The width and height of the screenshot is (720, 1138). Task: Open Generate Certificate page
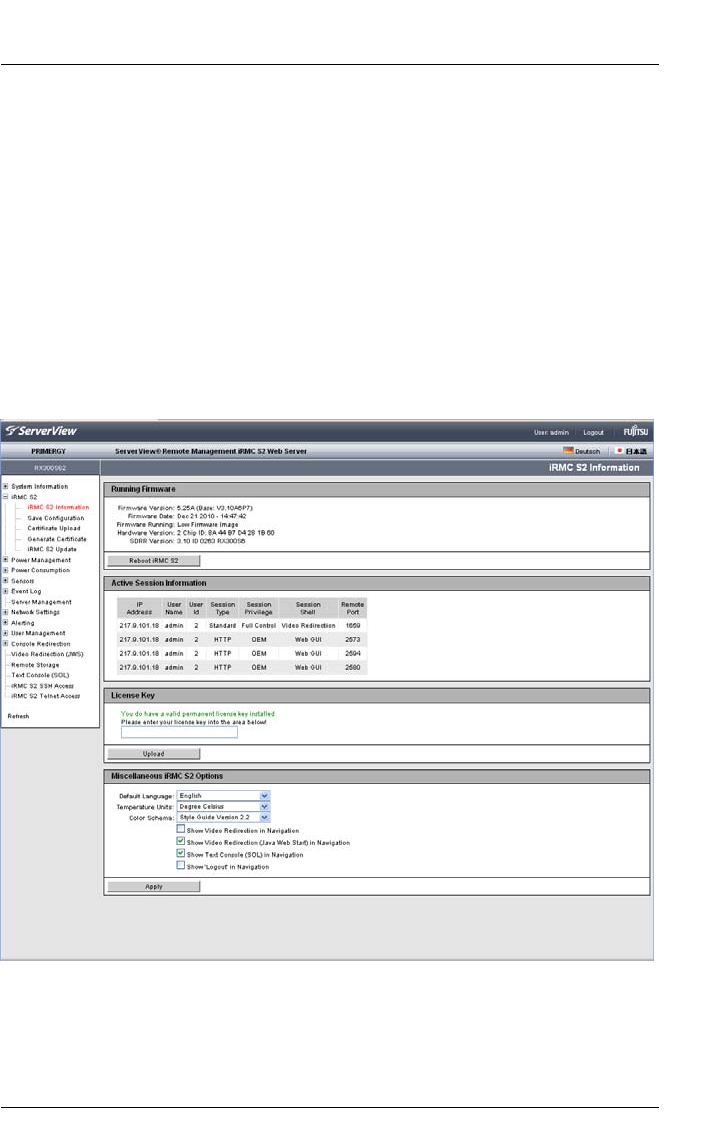click(x=57, y=539)
